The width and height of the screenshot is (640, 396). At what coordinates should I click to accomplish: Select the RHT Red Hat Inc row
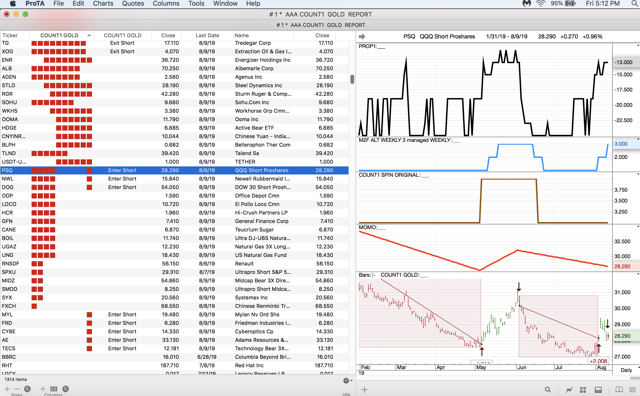tap(174, 365)
